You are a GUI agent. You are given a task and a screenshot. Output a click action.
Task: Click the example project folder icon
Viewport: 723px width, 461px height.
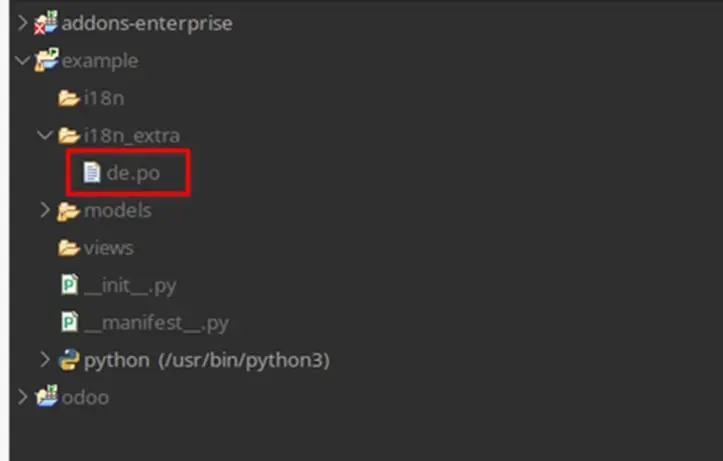coord(46,61)
